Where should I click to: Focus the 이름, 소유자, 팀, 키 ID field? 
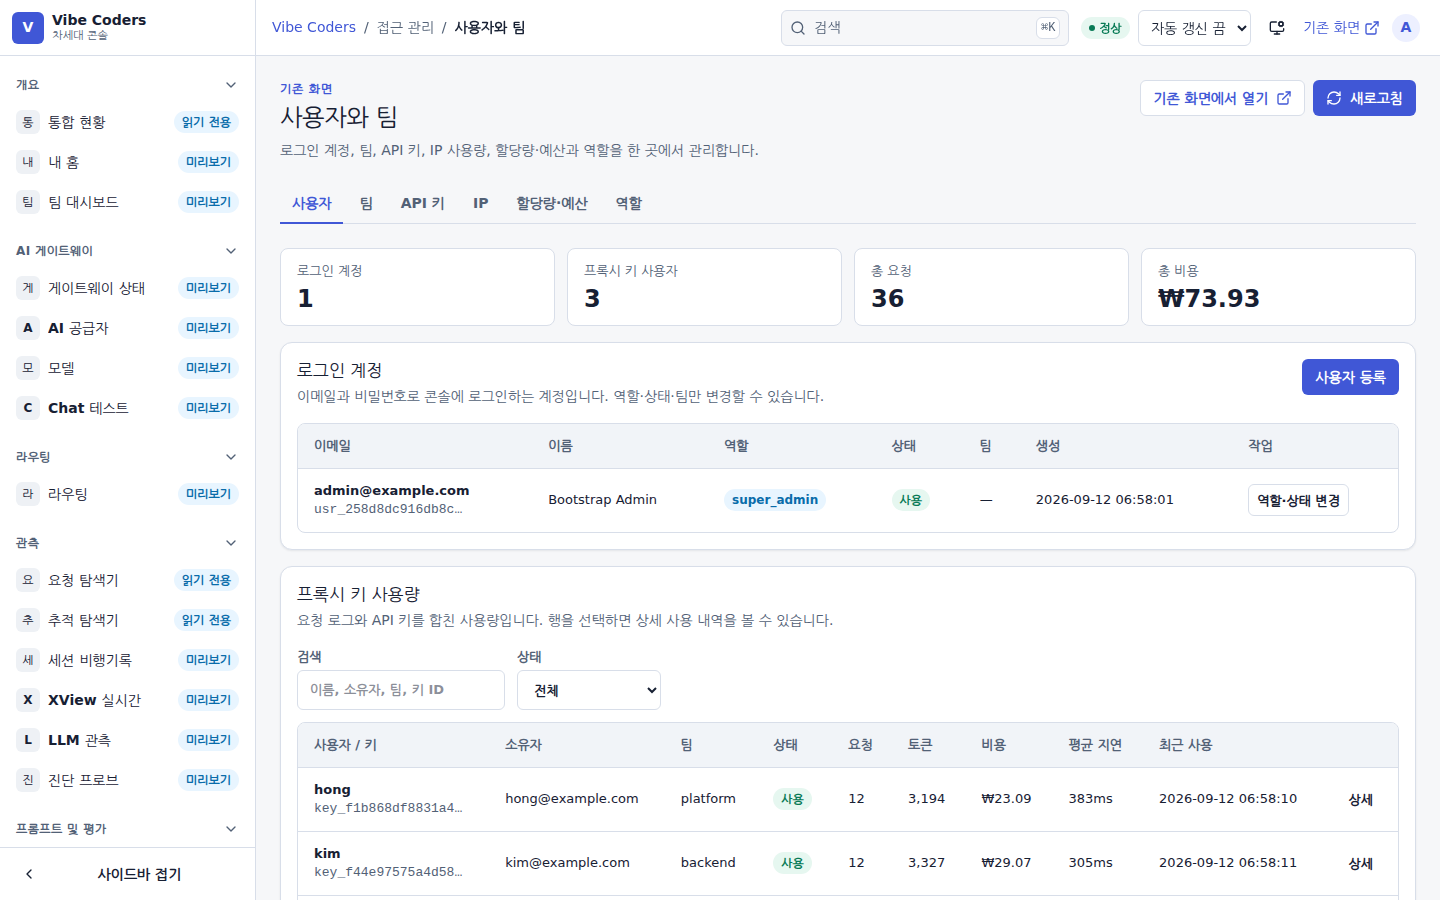click(x=401, y=690)
